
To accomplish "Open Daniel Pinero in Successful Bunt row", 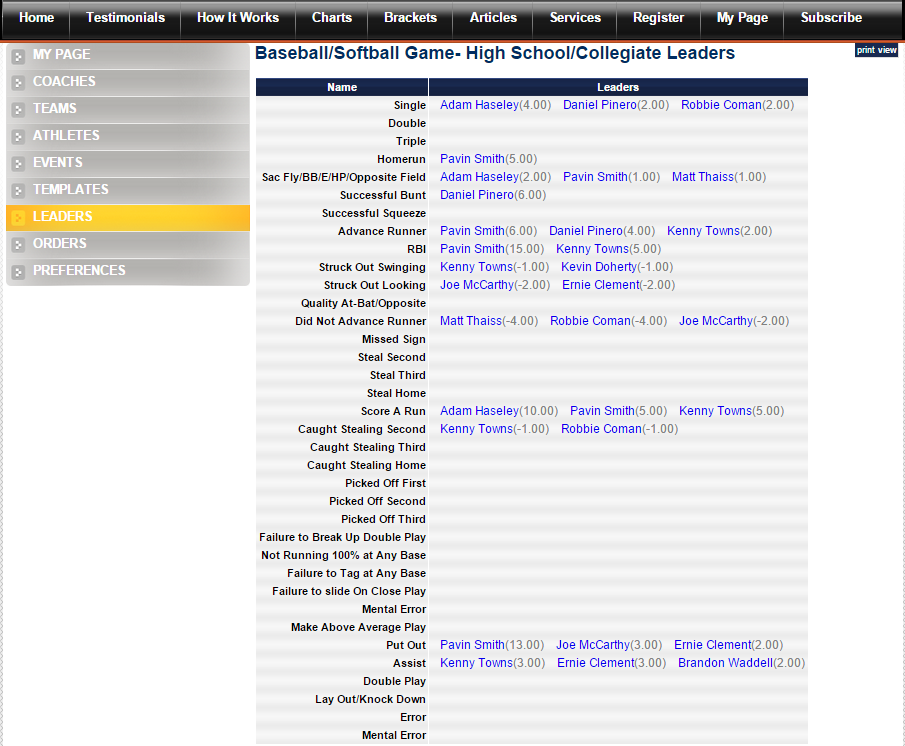I will pyautogui.click(x=477, y=195).
